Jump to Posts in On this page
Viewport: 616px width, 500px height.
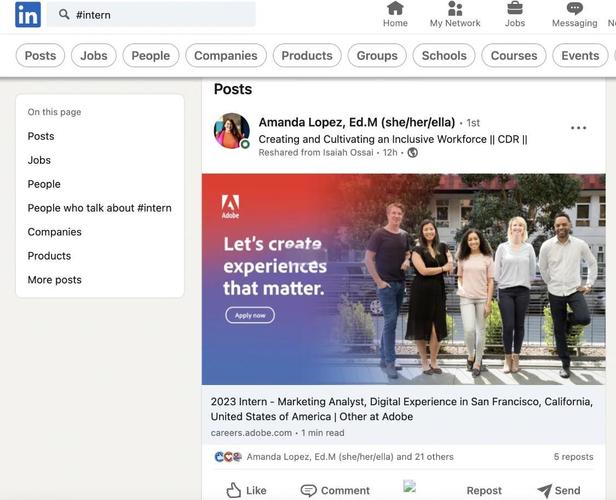coord(41,136)
